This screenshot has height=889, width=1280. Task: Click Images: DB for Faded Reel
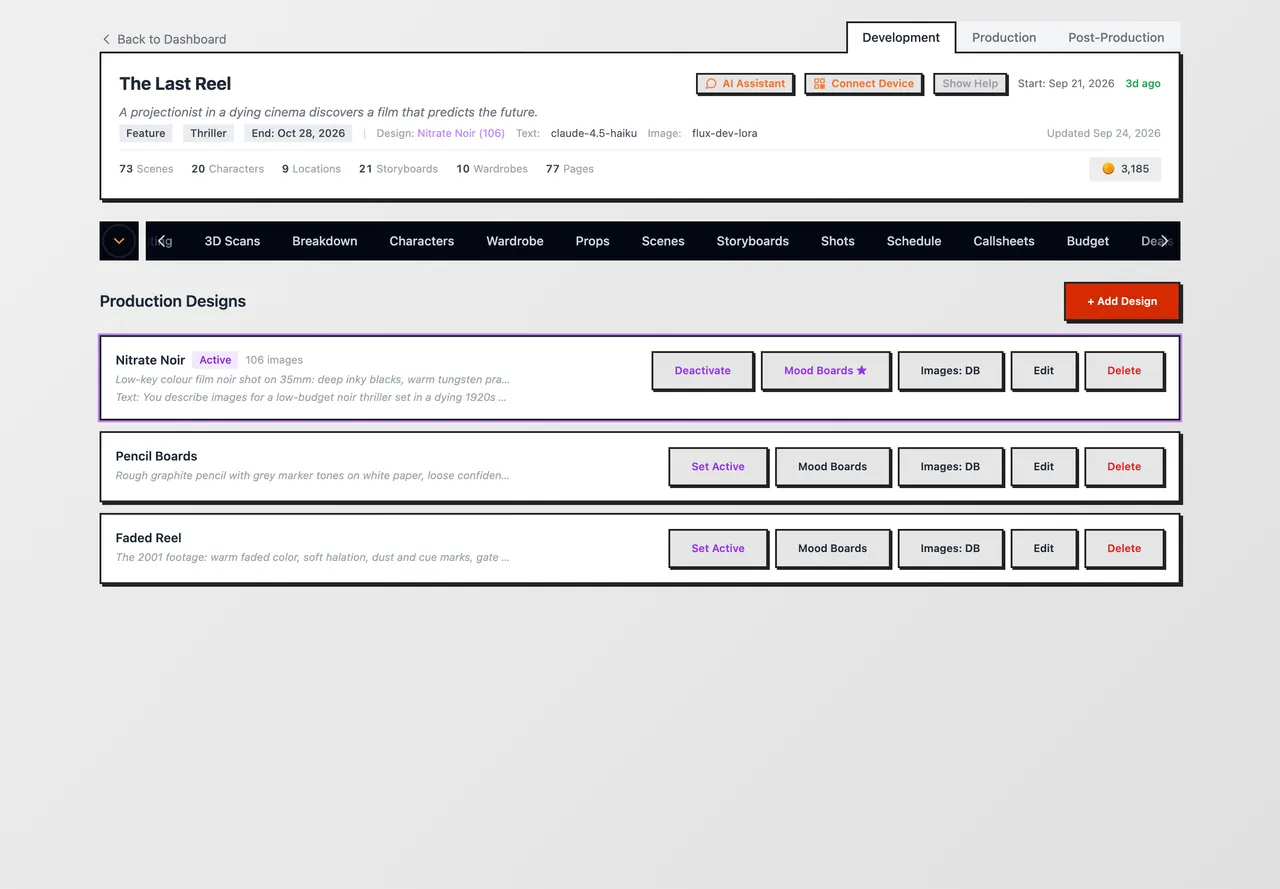click(x=950, y=549)
